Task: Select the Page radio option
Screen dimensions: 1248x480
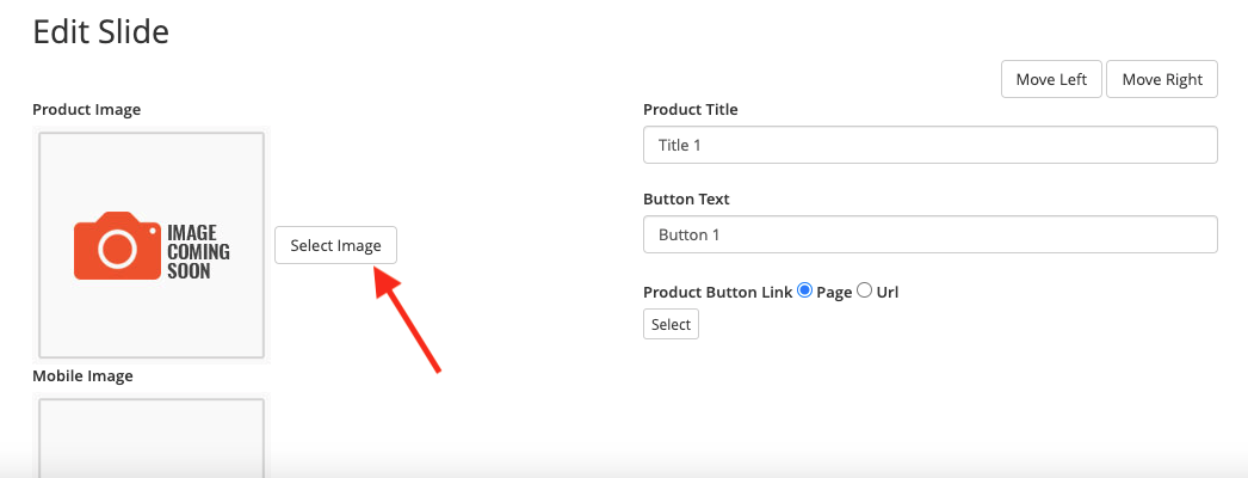Action: 804,291
